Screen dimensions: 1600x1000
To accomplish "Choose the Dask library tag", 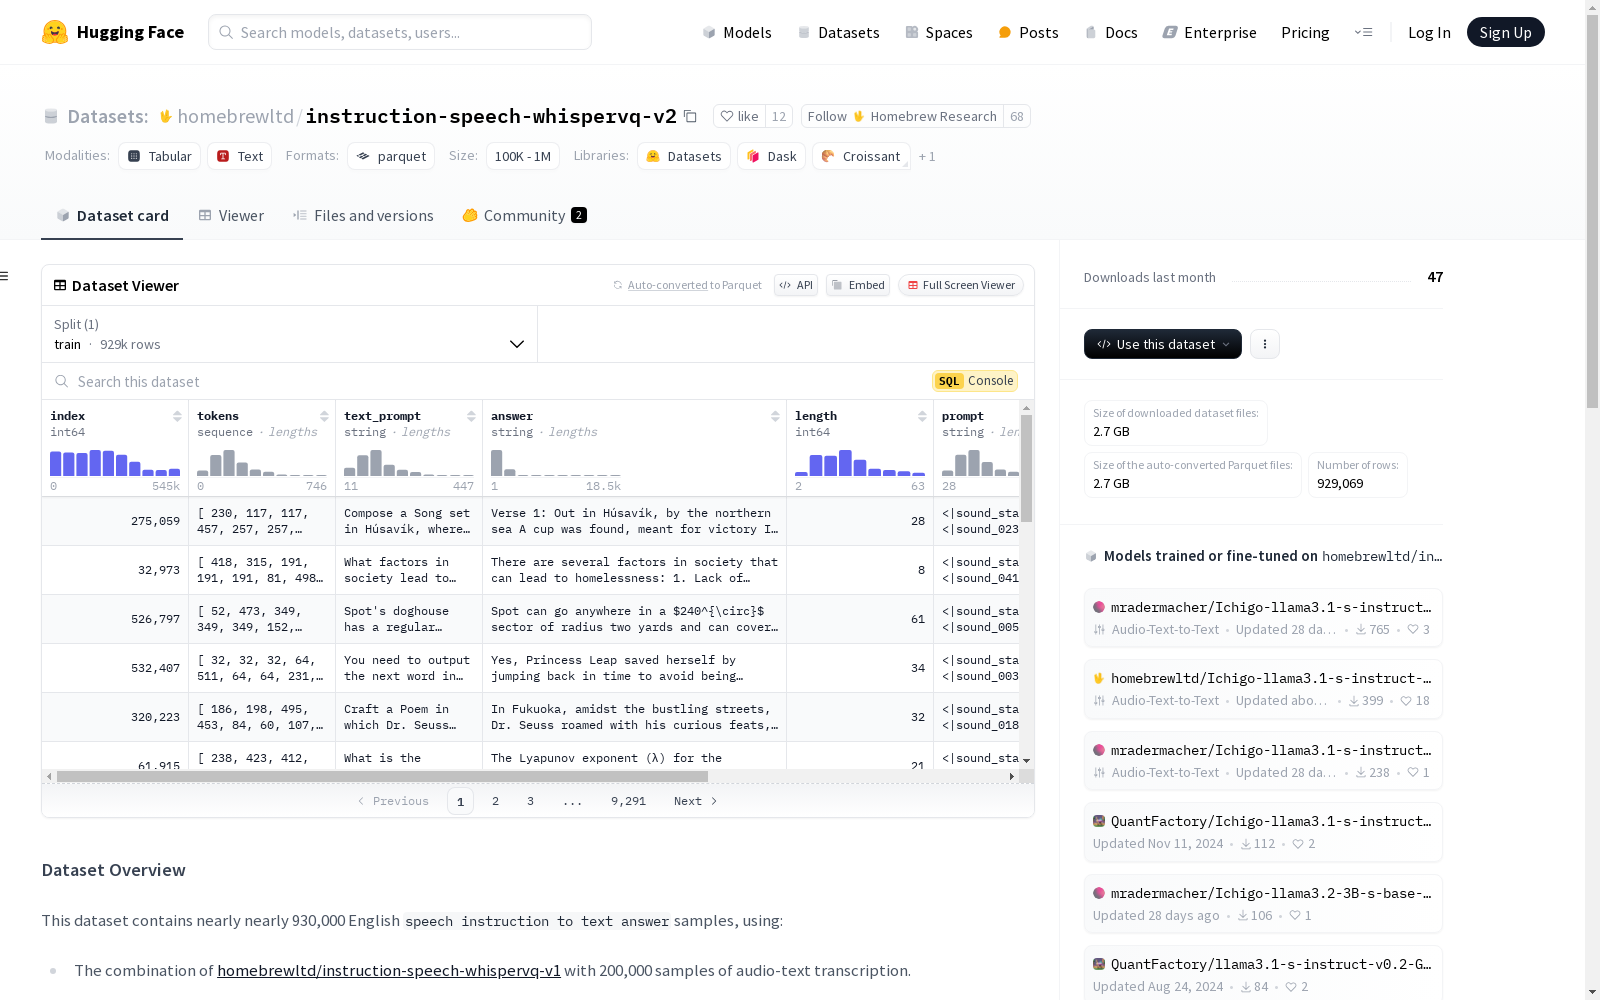I will point(771,156).
